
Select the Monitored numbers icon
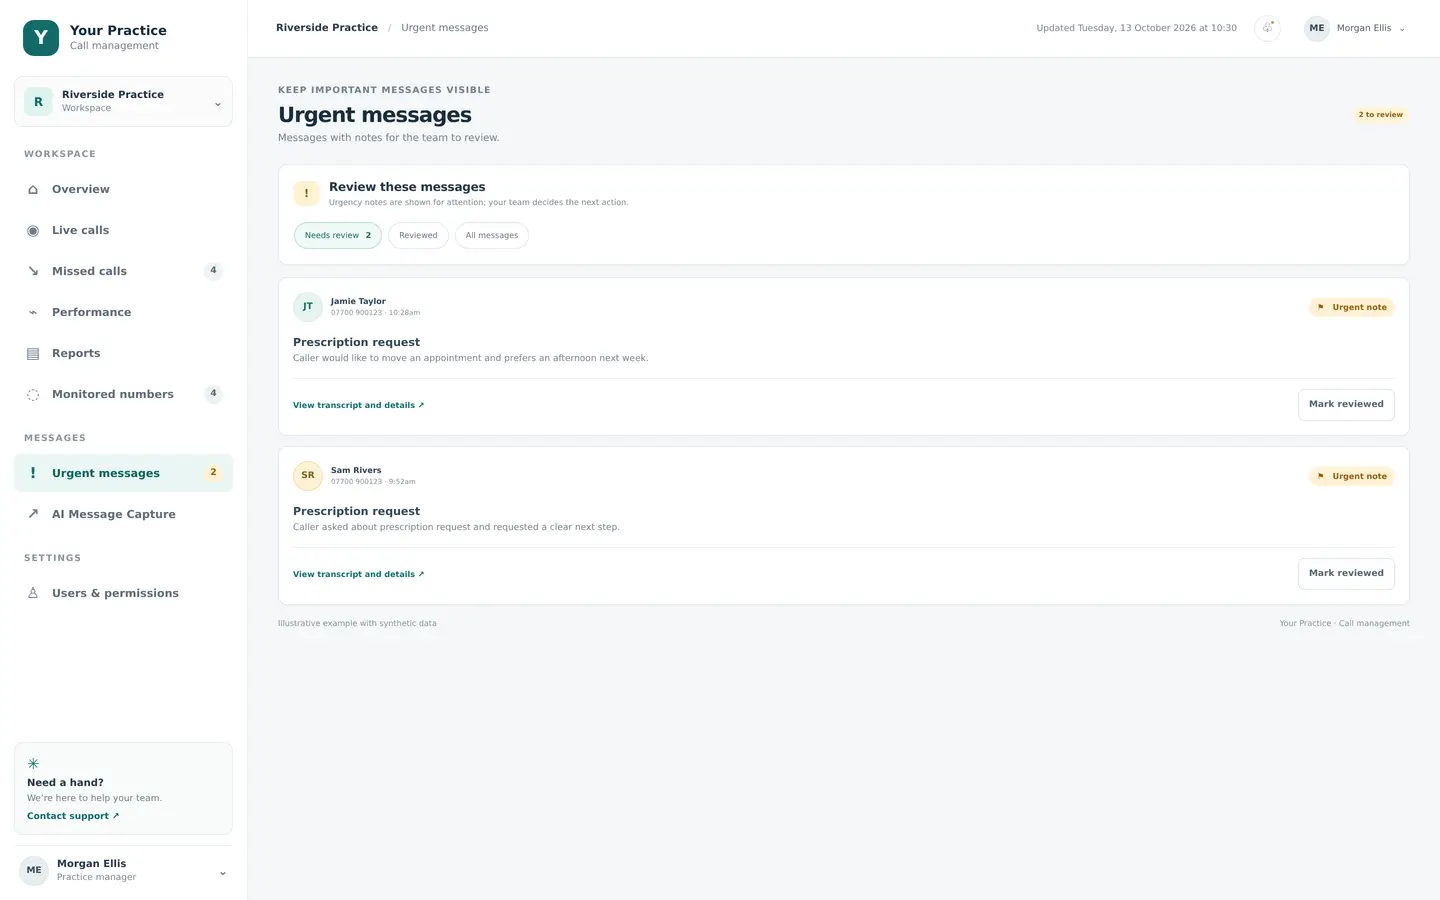tap(33, 394)
